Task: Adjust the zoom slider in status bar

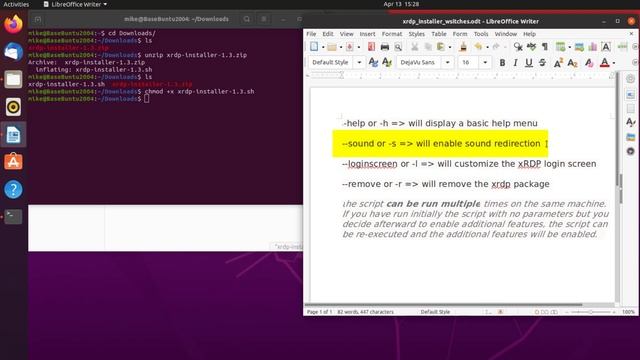Action: [590, 312]
